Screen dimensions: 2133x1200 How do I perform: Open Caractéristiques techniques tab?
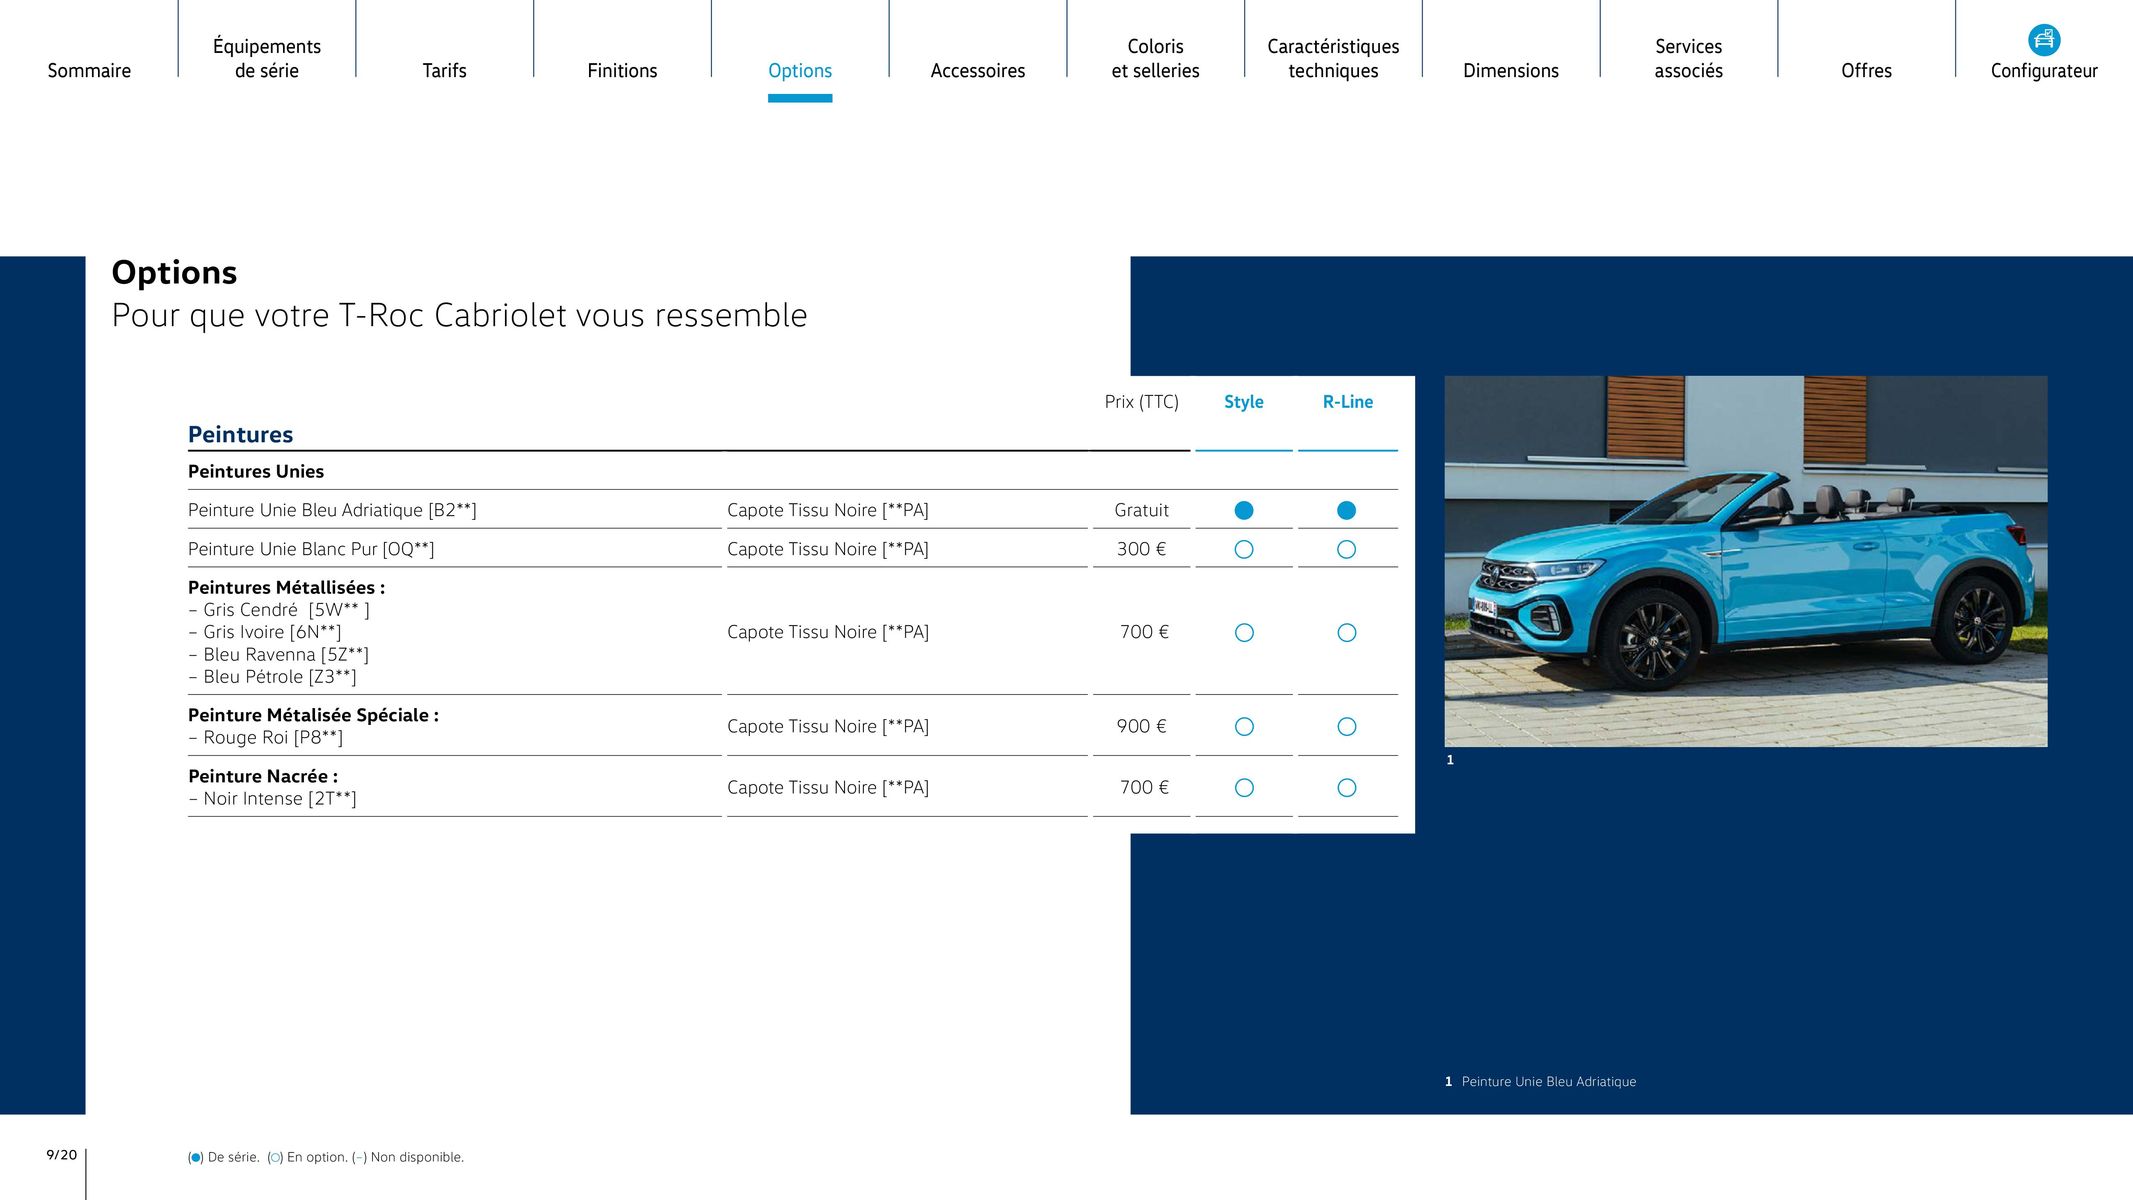1333,58
